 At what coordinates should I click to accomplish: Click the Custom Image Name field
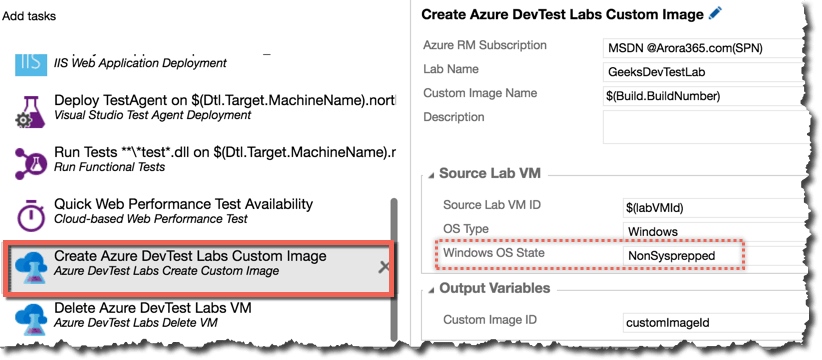coord(702,96)
